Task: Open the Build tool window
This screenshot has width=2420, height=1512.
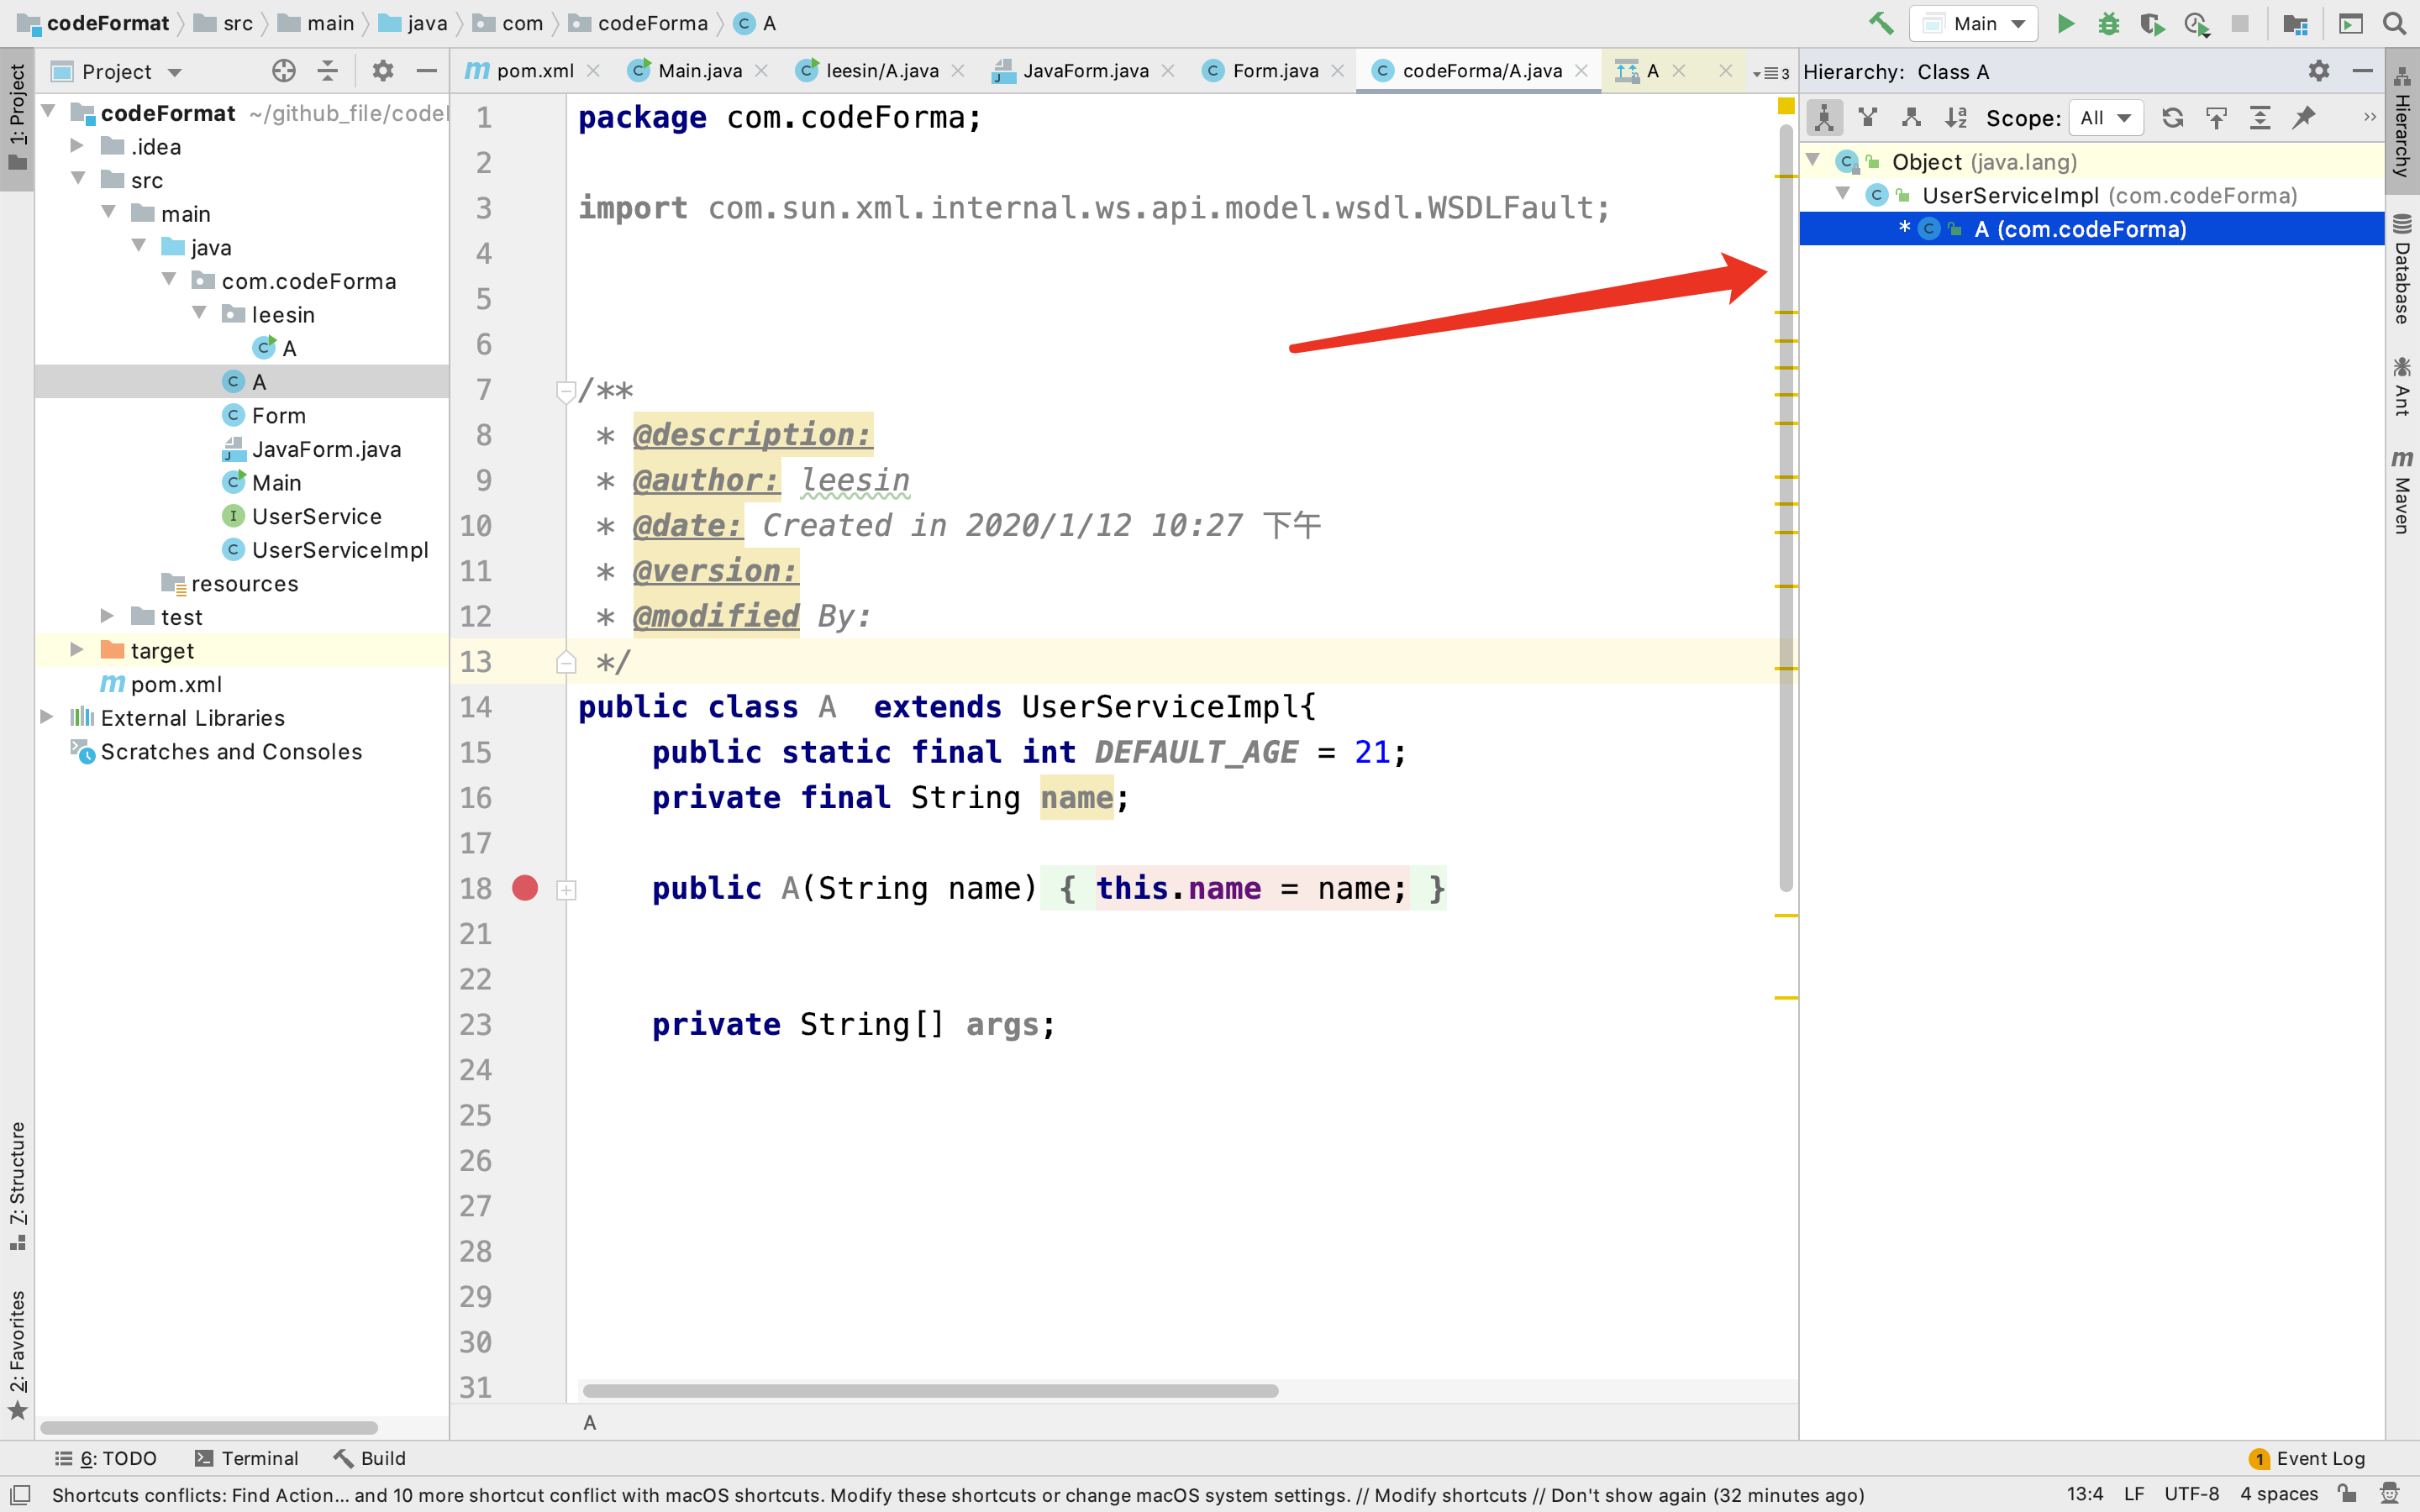Action: click(370, 1458)
